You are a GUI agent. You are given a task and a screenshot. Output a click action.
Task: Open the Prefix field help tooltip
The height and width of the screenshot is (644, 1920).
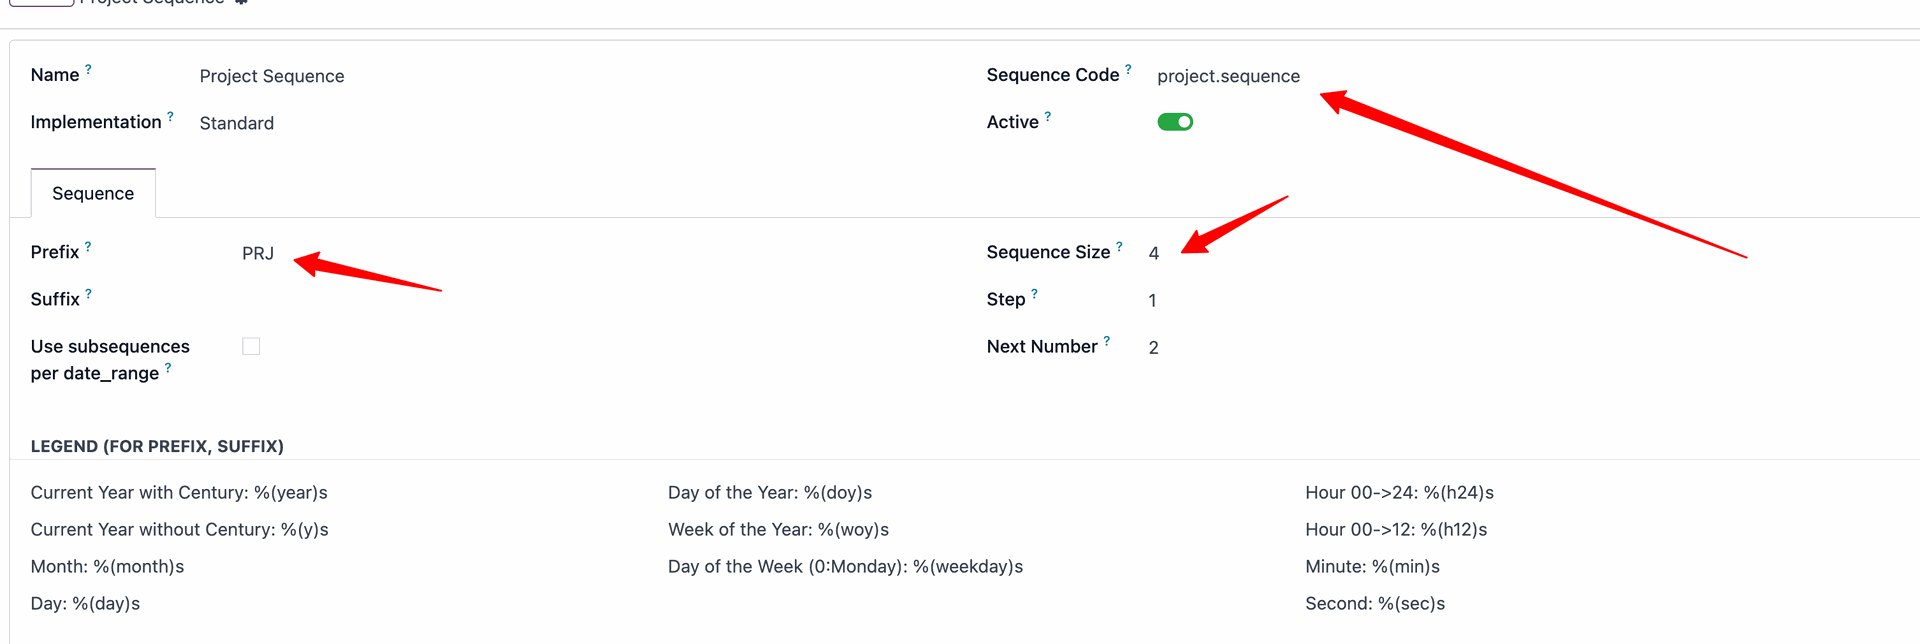(88, 246)
